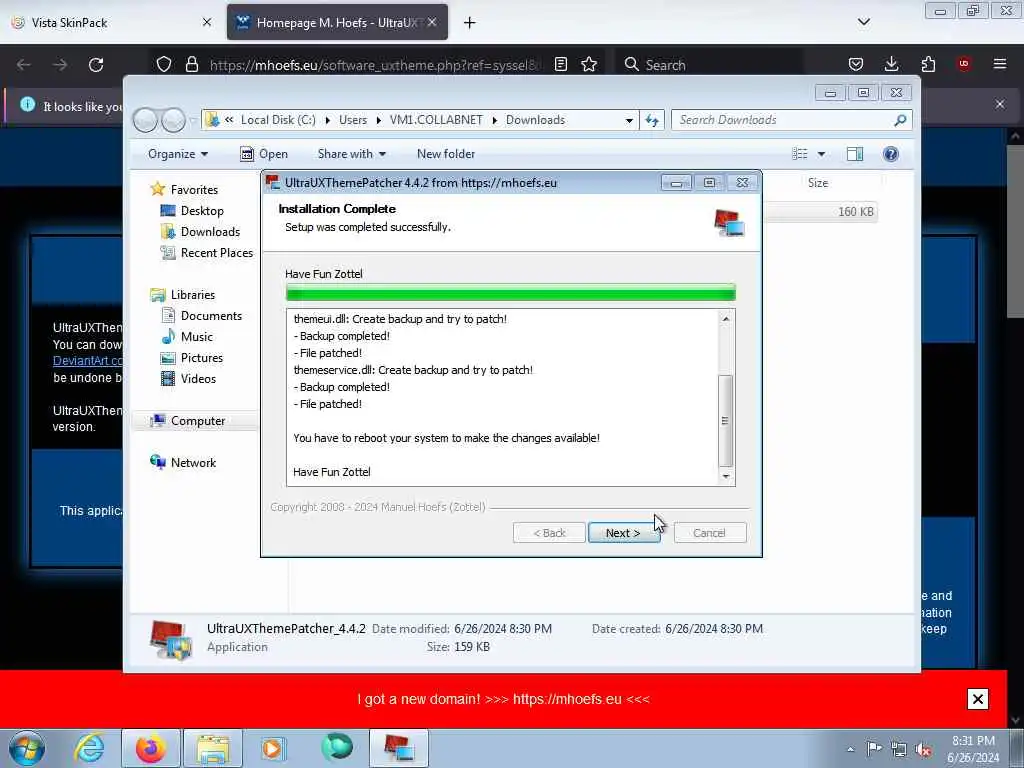Open Pictures library
1024x768 pixels.
click(192, 358)
